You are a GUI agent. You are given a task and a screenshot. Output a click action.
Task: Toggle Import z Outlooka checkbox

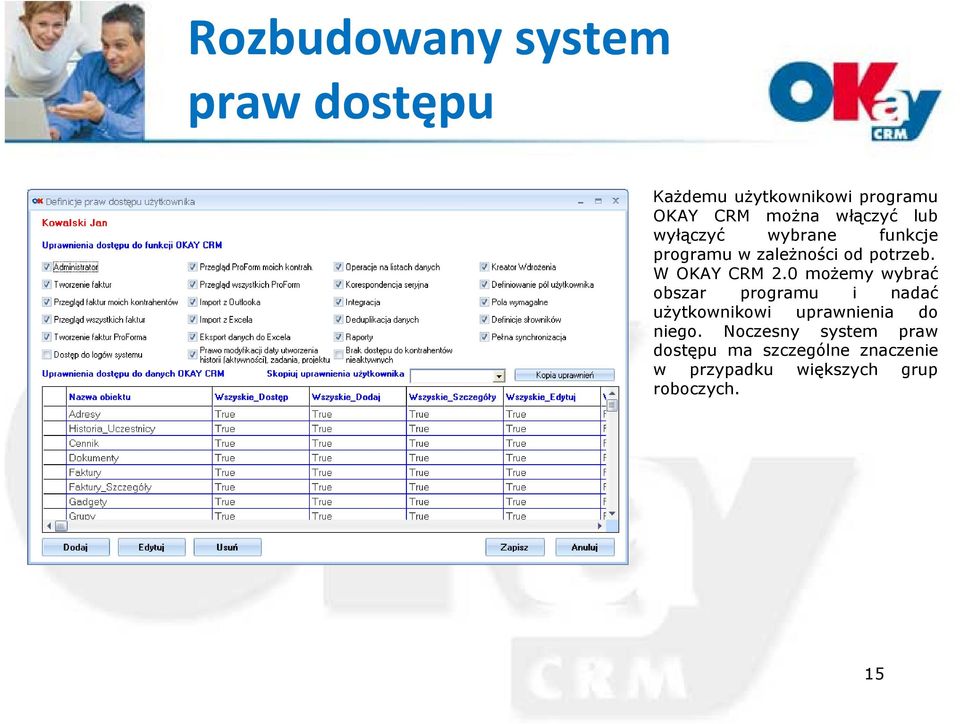point(192,302)
